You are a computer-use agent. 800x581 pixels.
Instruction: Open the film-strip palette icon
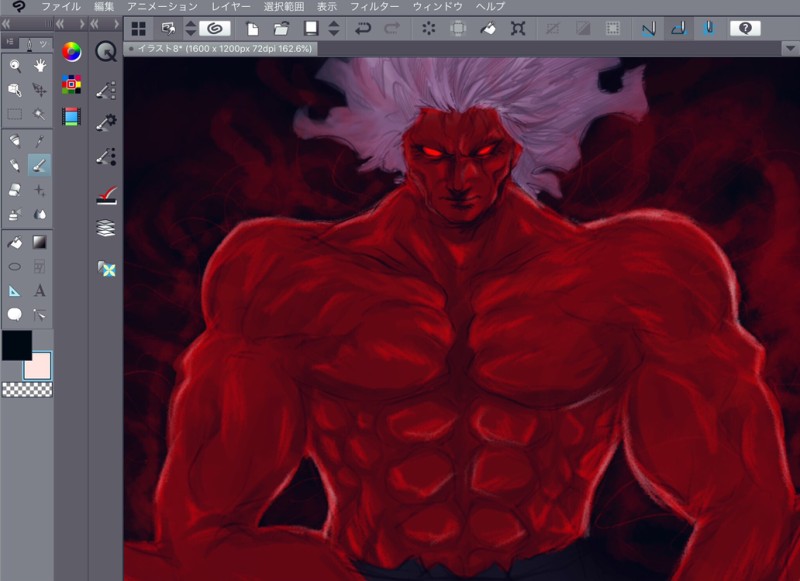(71, 116)
